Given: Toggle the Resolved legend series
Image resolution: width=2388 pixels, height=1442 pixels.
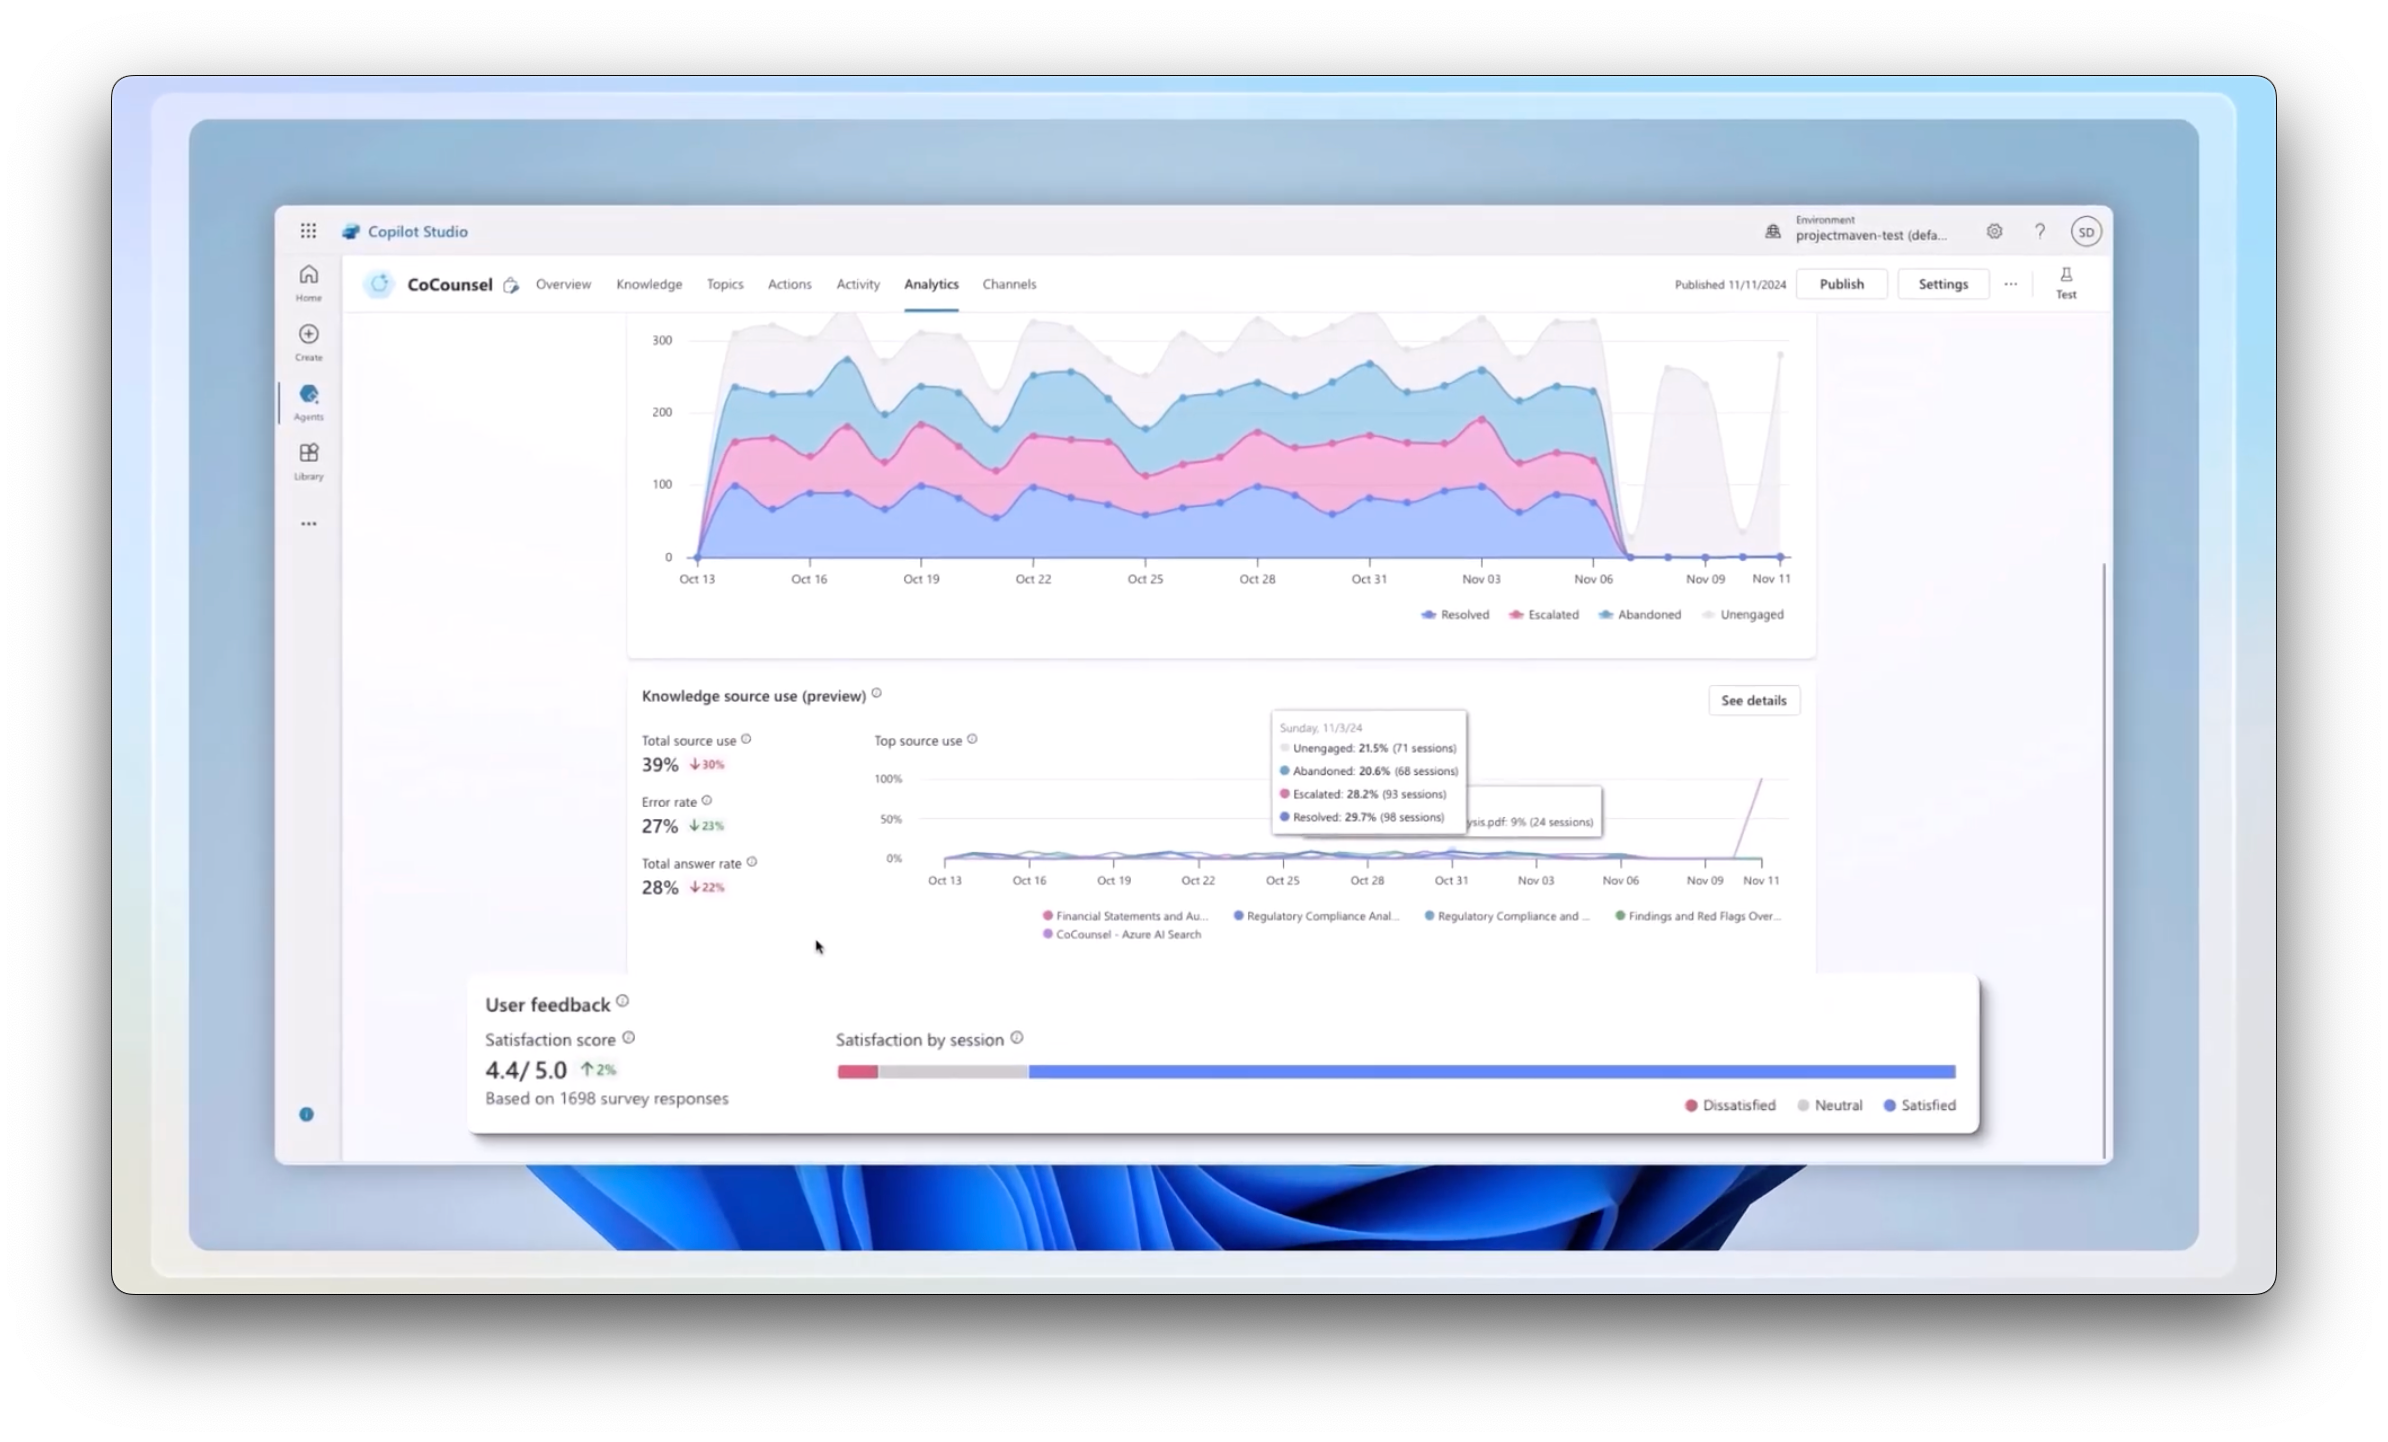Looking at the screenshot, I should pyautogui.click(x=1455, y=614).
